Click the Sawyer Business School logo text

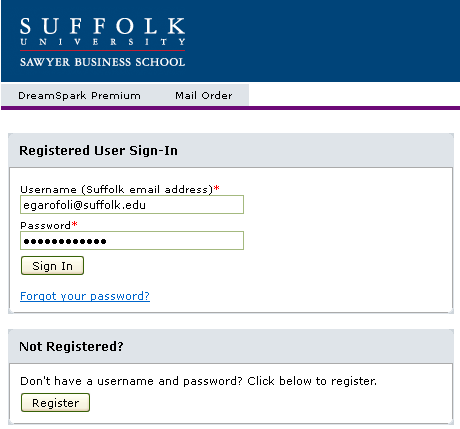point(102,62)
